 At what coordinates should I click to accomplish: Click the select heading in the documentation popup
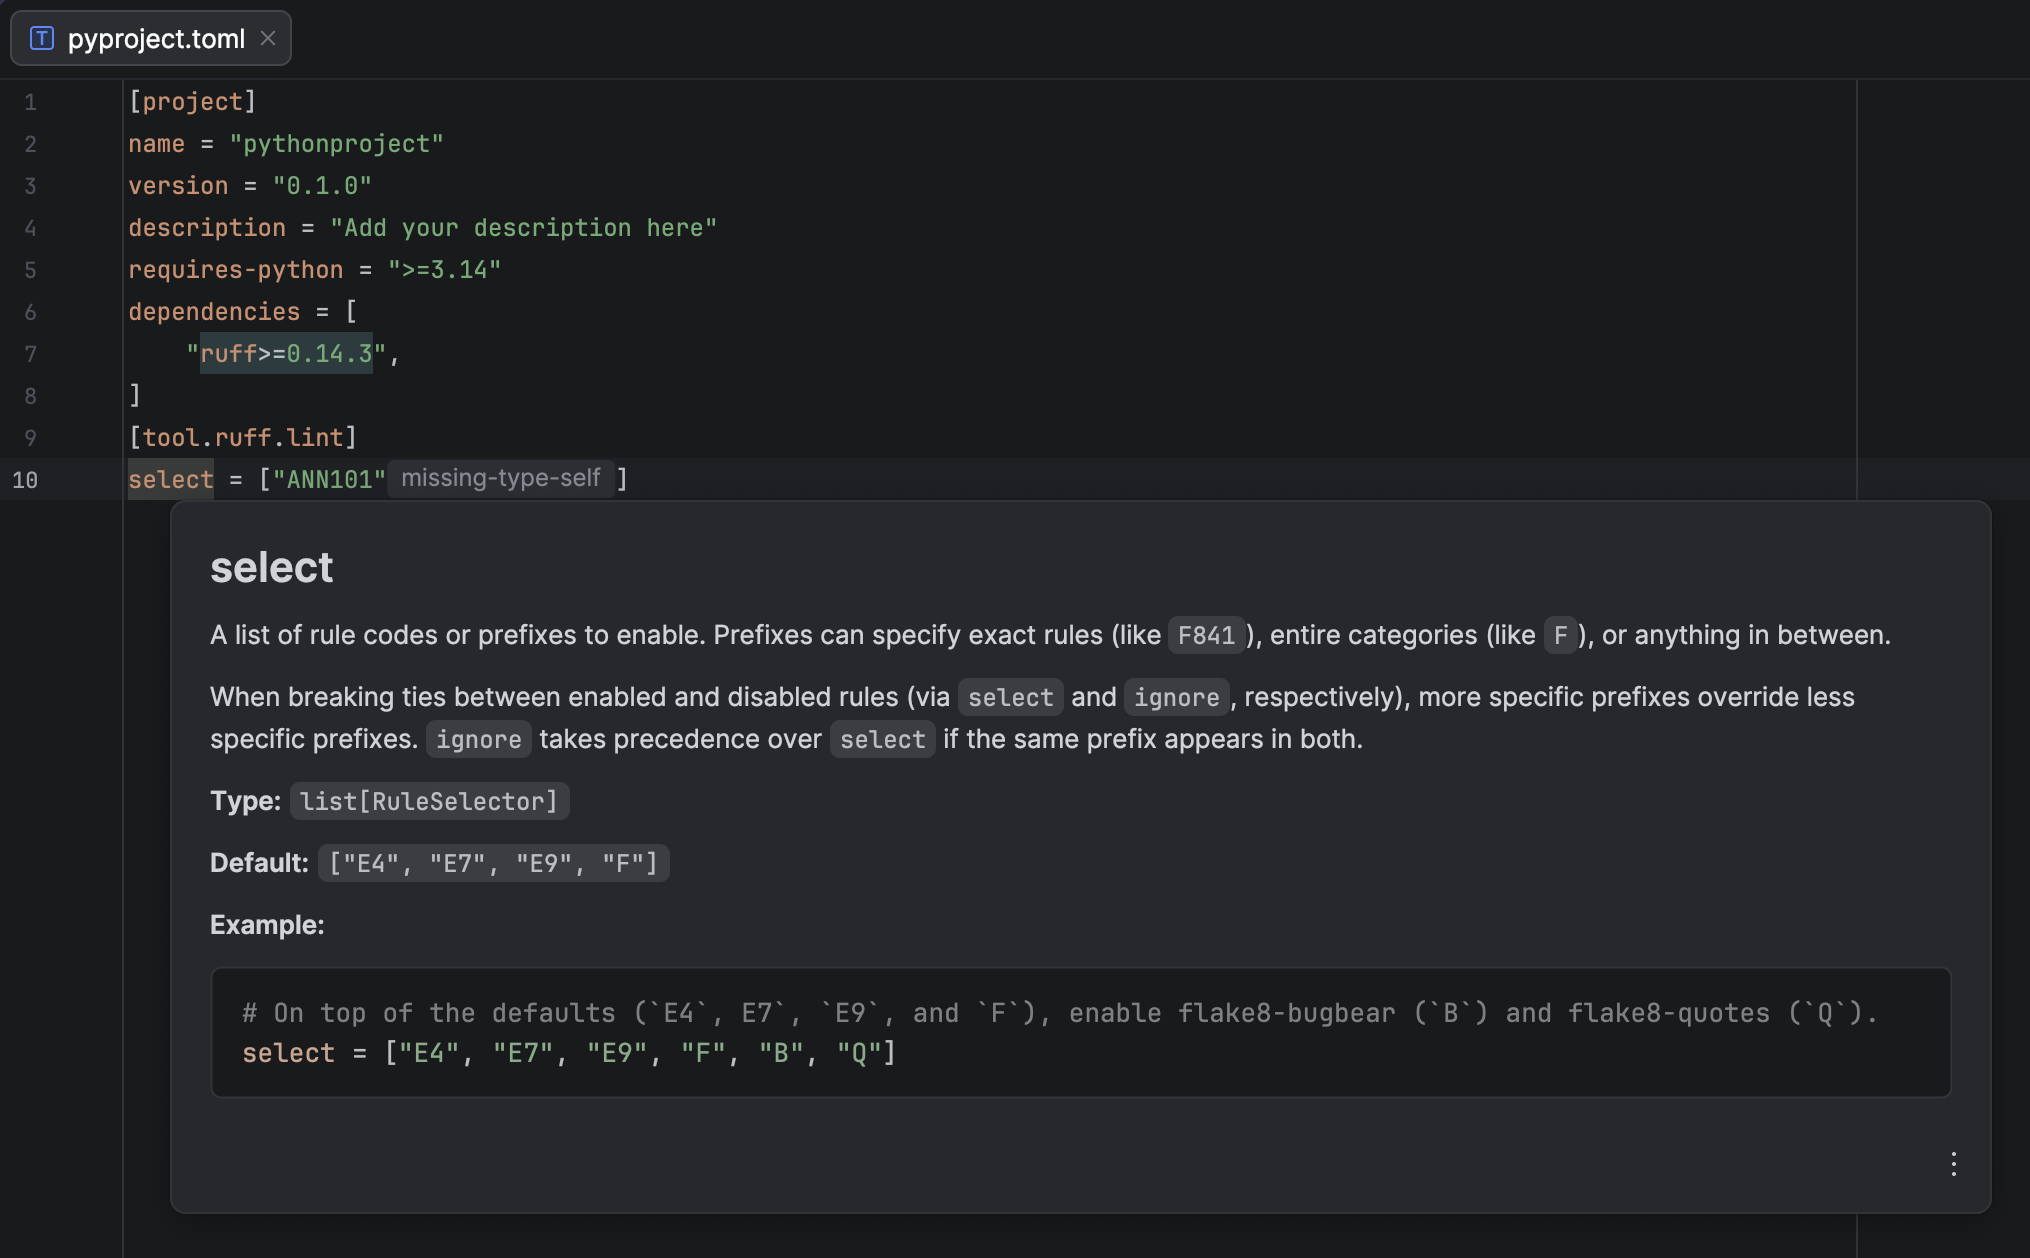pos(271,567)
